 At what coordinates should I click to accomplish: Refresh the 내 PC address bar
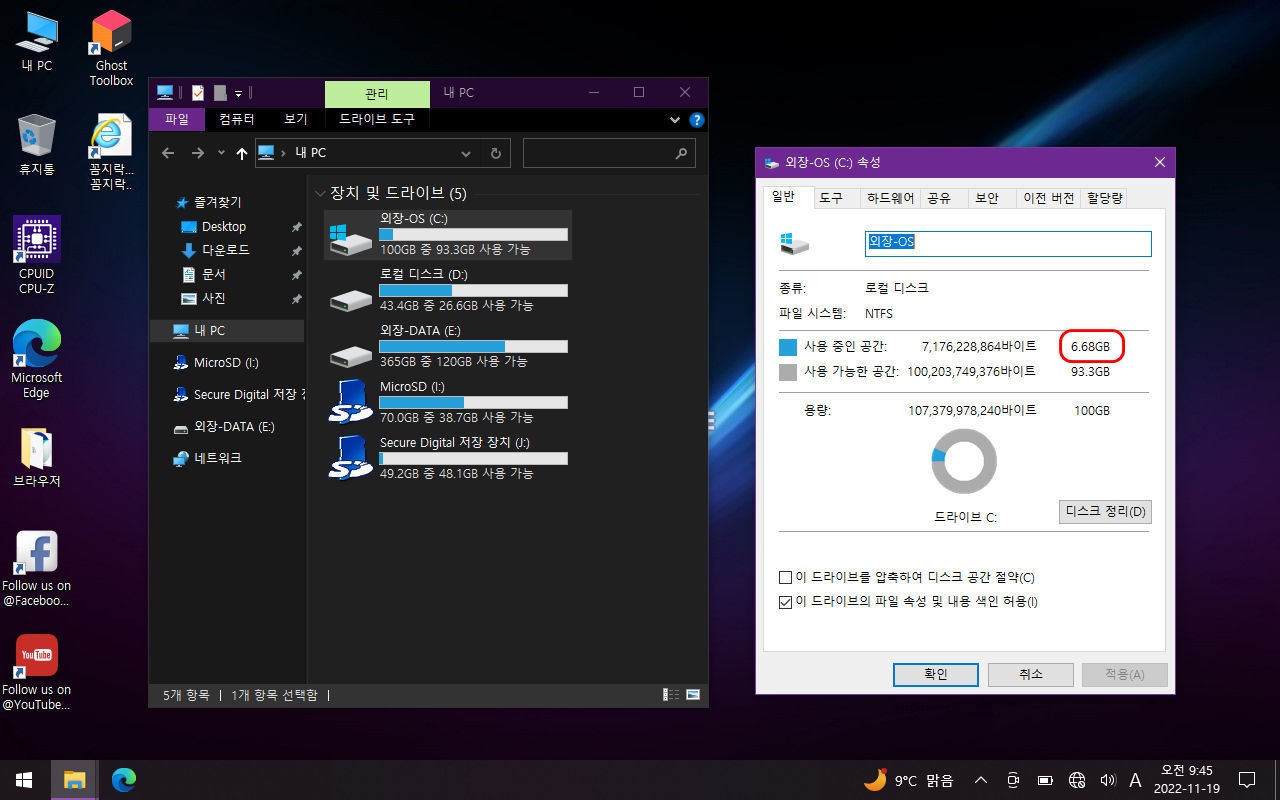coord(496,153)
